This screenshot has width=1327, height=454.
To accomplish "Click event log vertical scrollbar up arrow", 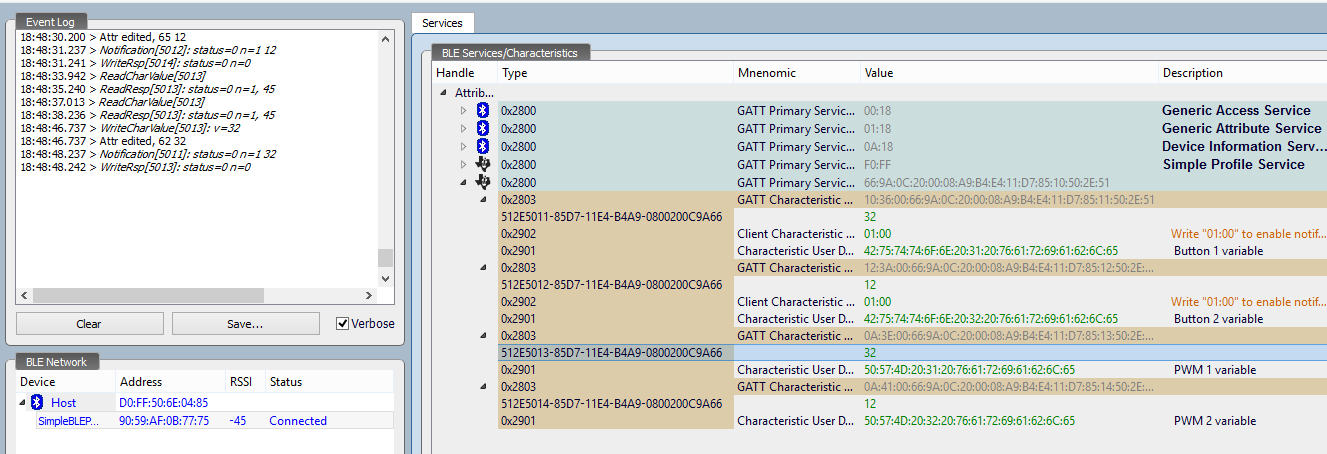I will point(385,38).
